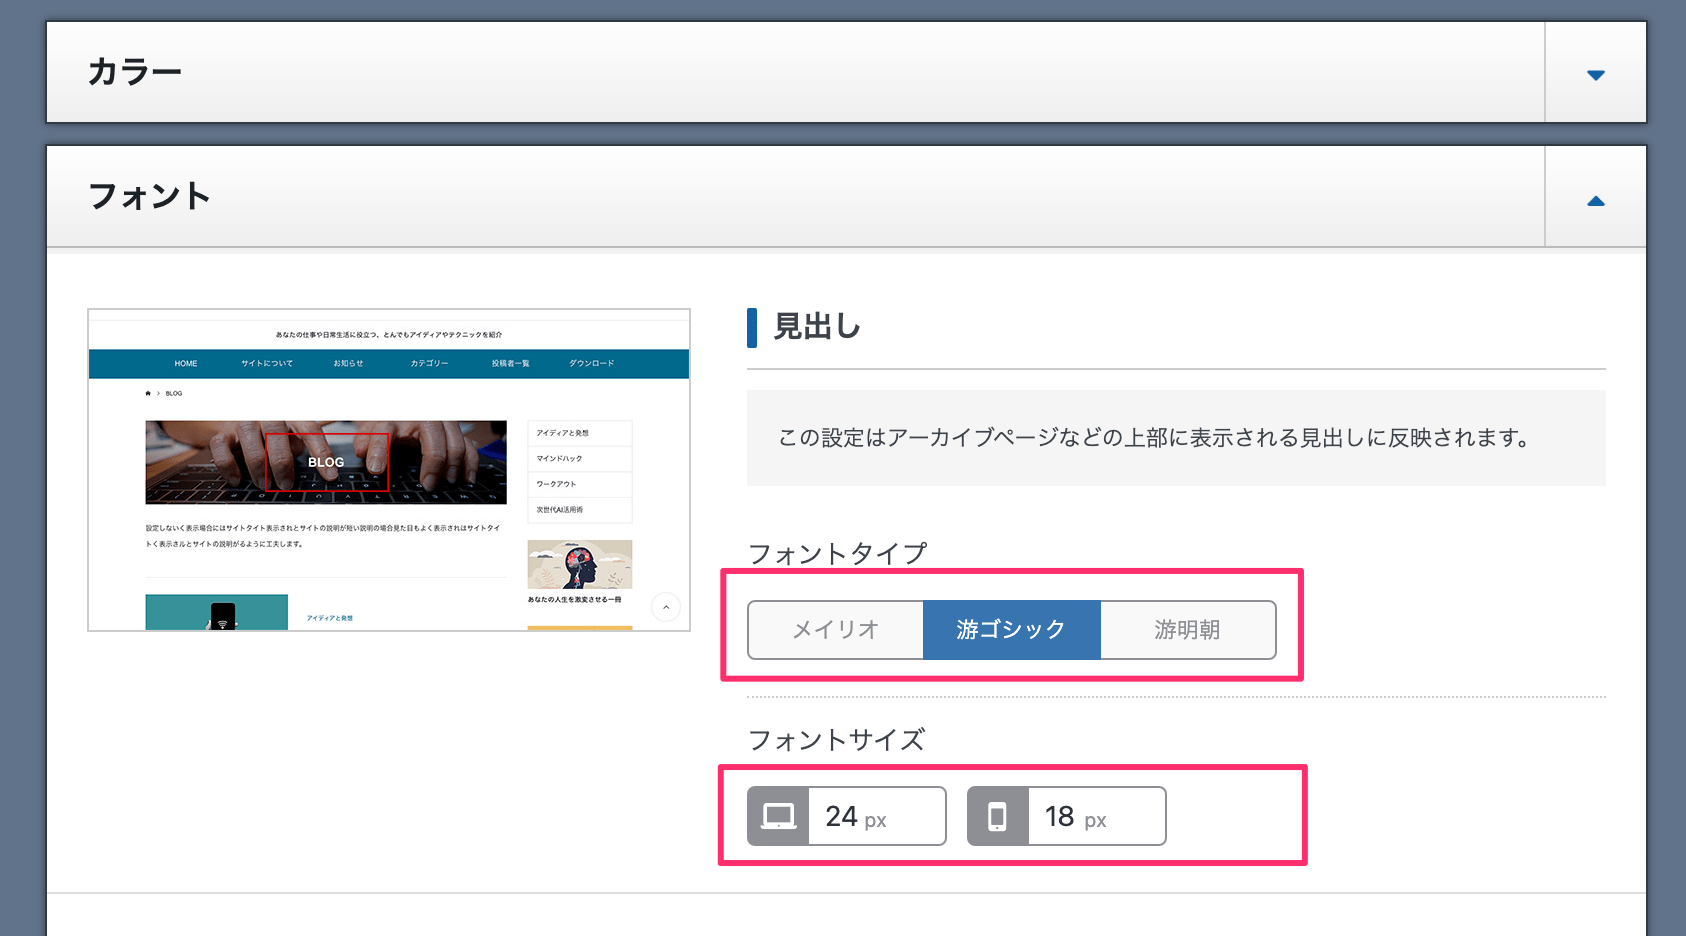Click the フォントサイズ label
Image resolution: width=1686 pixels, height=936 pixels.
pos(836,740)
